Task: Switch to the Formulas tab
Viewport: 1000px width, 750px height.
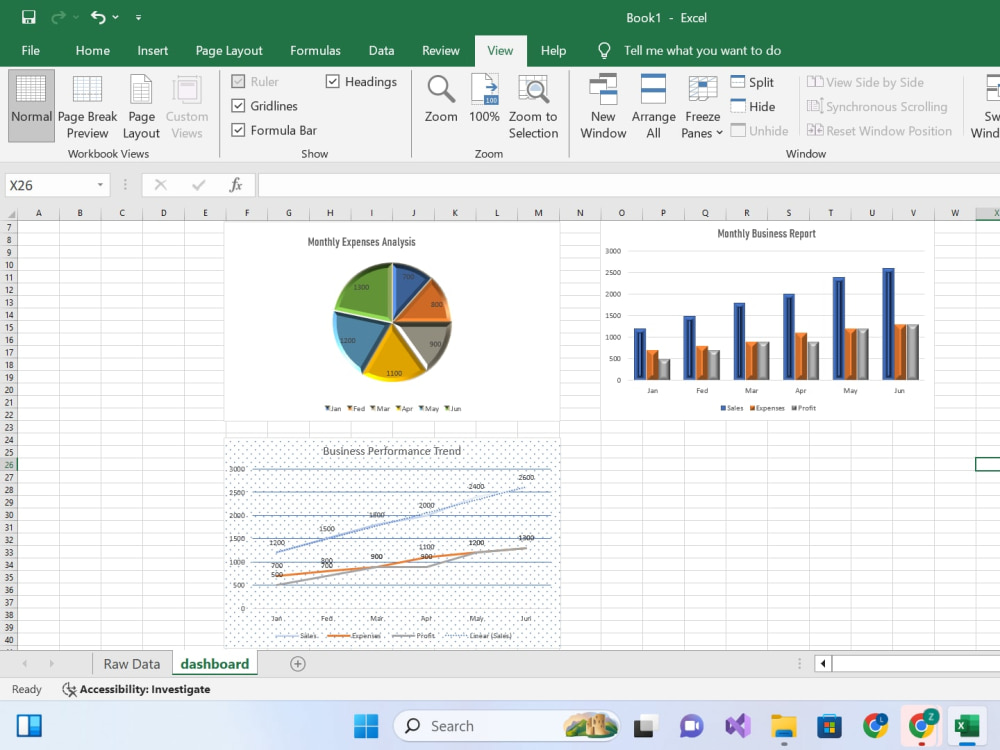Action: [315, 50]
